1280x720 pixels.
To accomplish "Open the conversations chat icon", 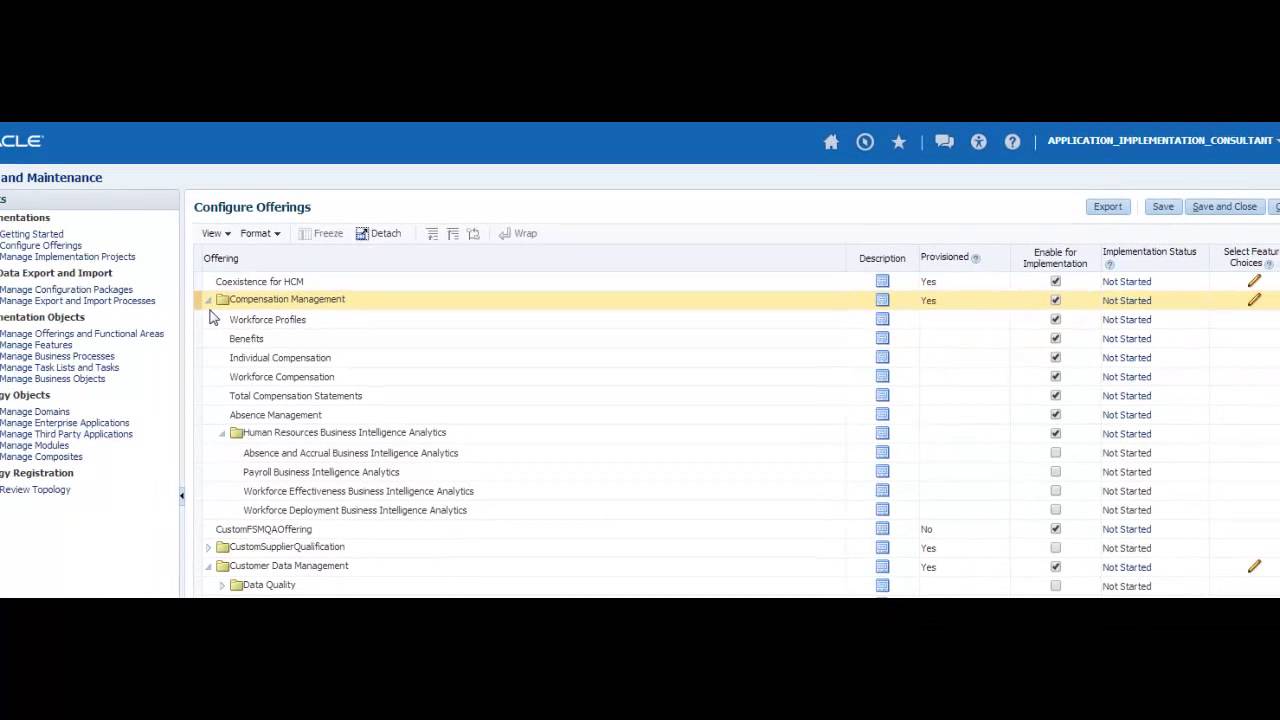I will [944, 142].
